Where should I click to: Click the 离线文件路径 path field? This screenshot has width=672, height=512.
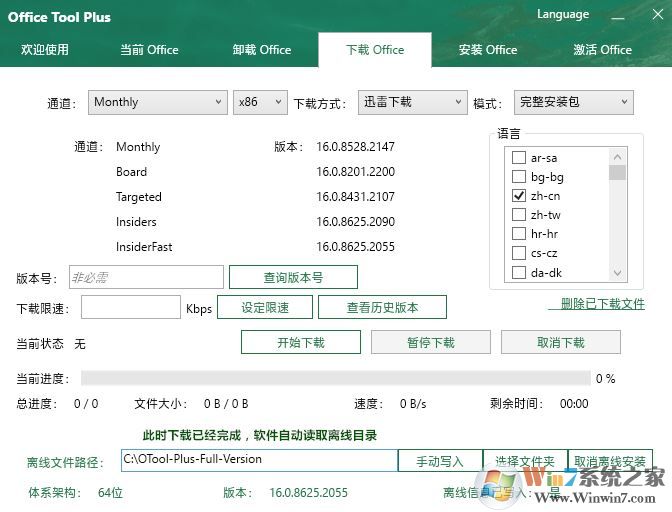tap(260, 460)
